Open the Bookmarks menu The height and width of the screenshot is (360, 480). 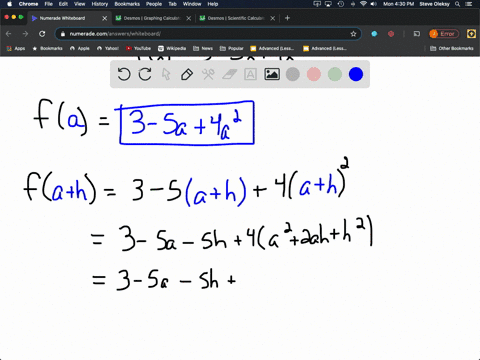coord(127,4)
